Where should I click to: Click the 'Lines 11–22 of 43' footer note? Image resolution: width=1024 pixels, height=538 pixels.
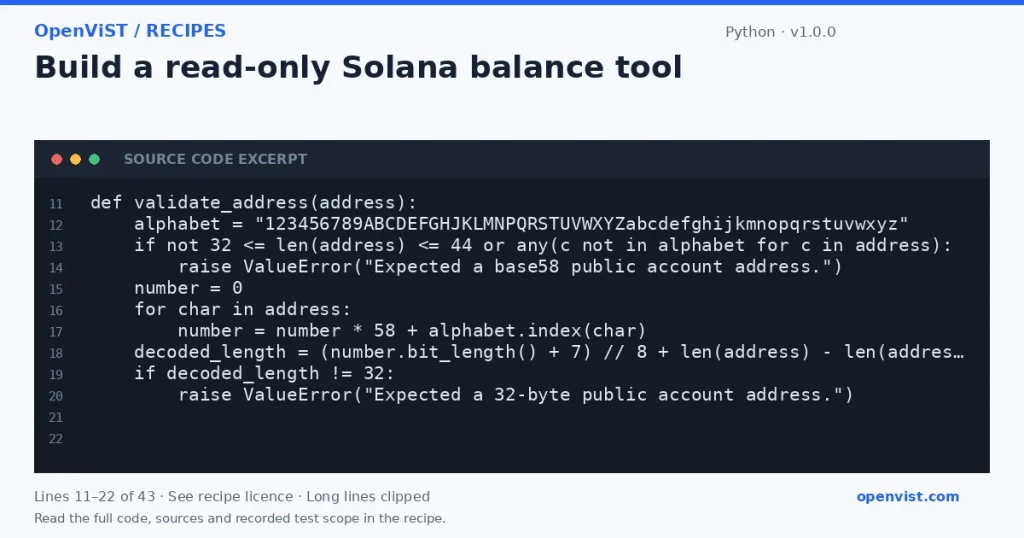232,497
